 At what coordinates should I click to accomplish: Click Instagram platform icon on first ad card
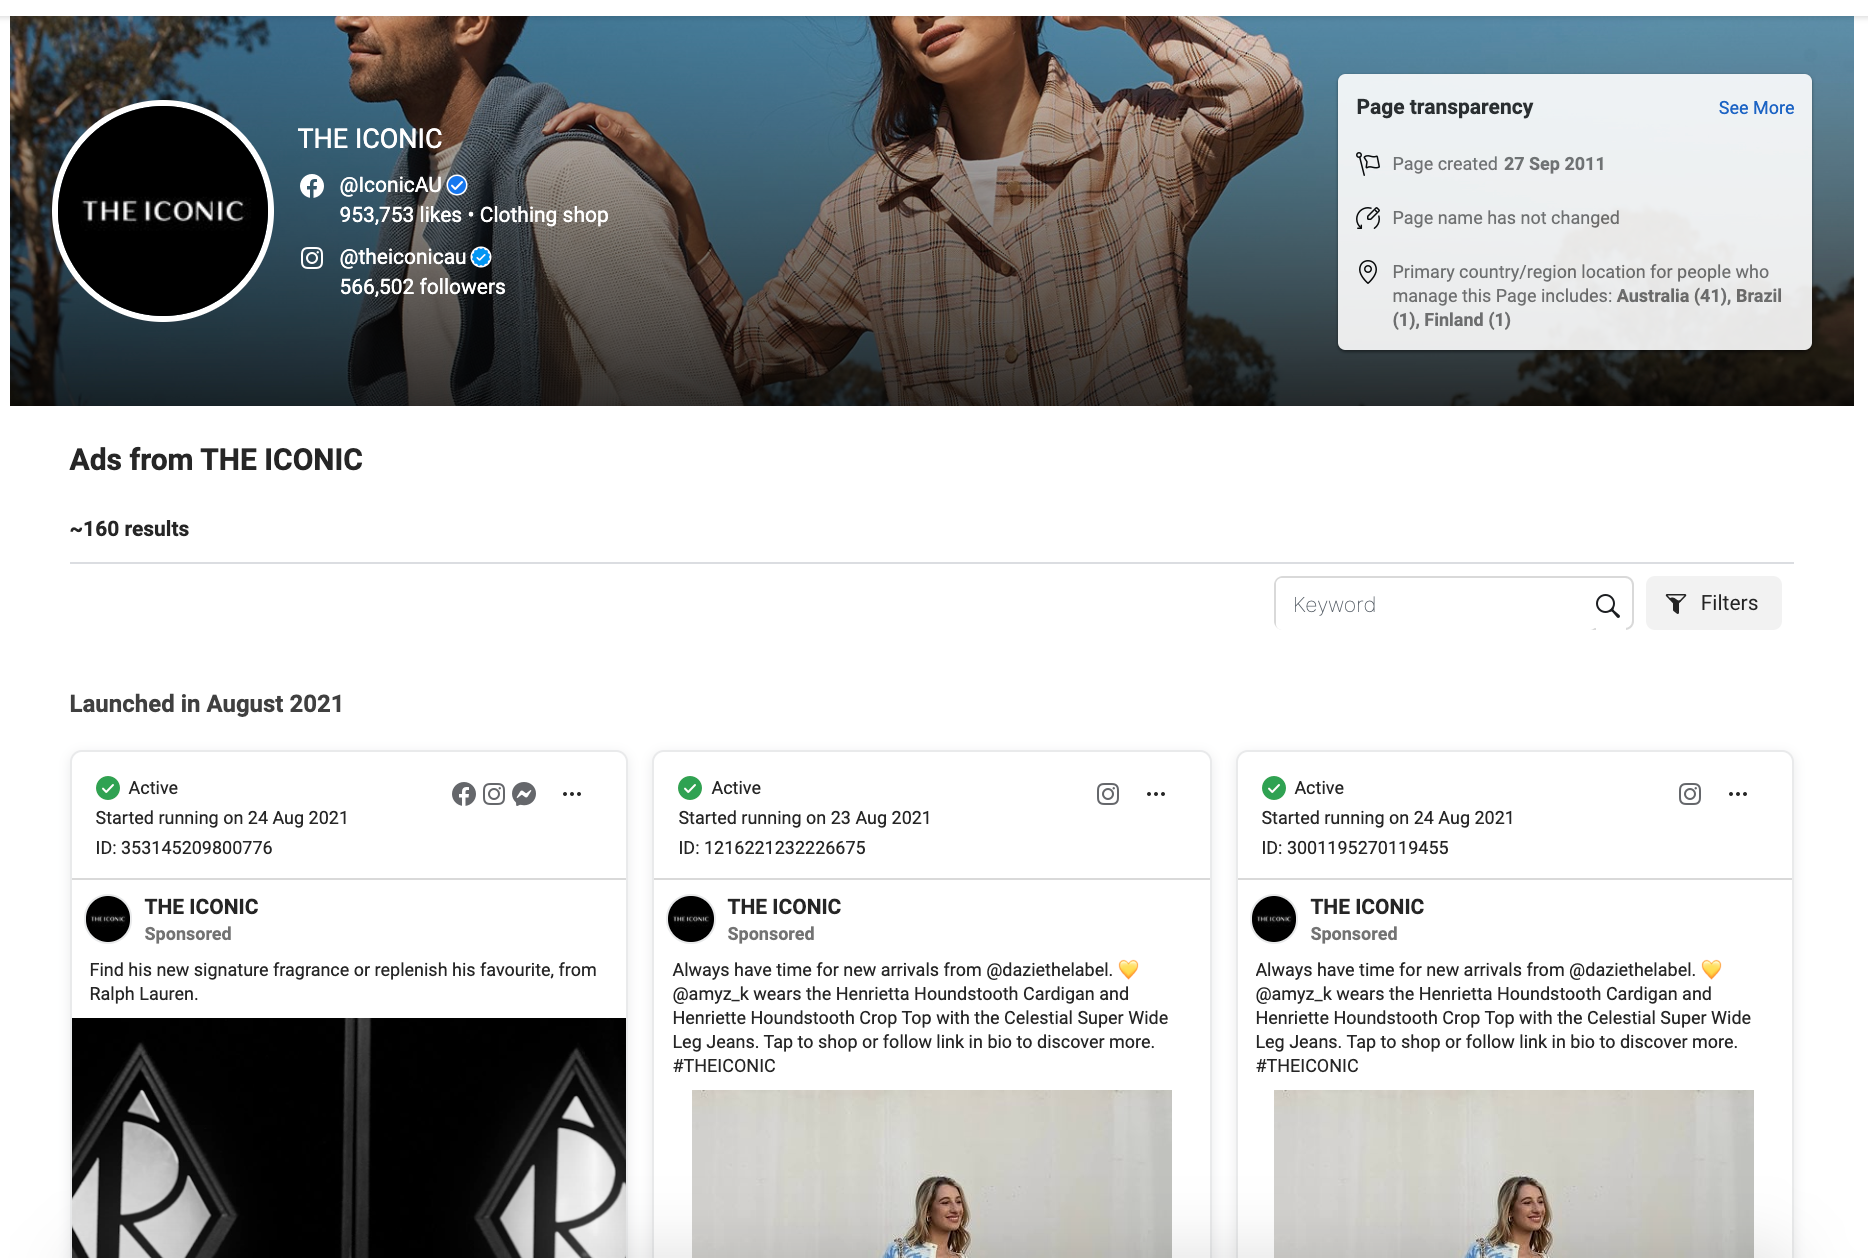pos(494,794)
